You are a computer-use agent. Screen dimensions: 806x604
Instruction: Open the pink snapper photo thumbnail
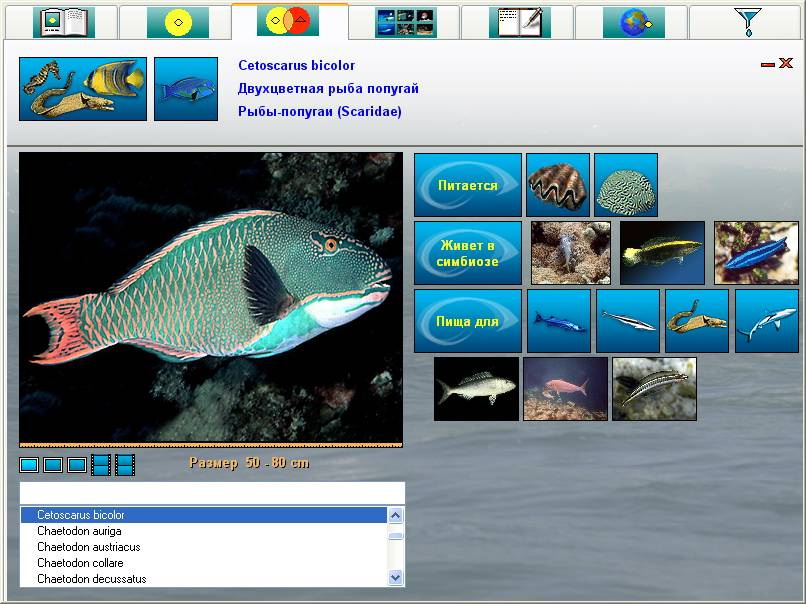(x=565, y=389)
